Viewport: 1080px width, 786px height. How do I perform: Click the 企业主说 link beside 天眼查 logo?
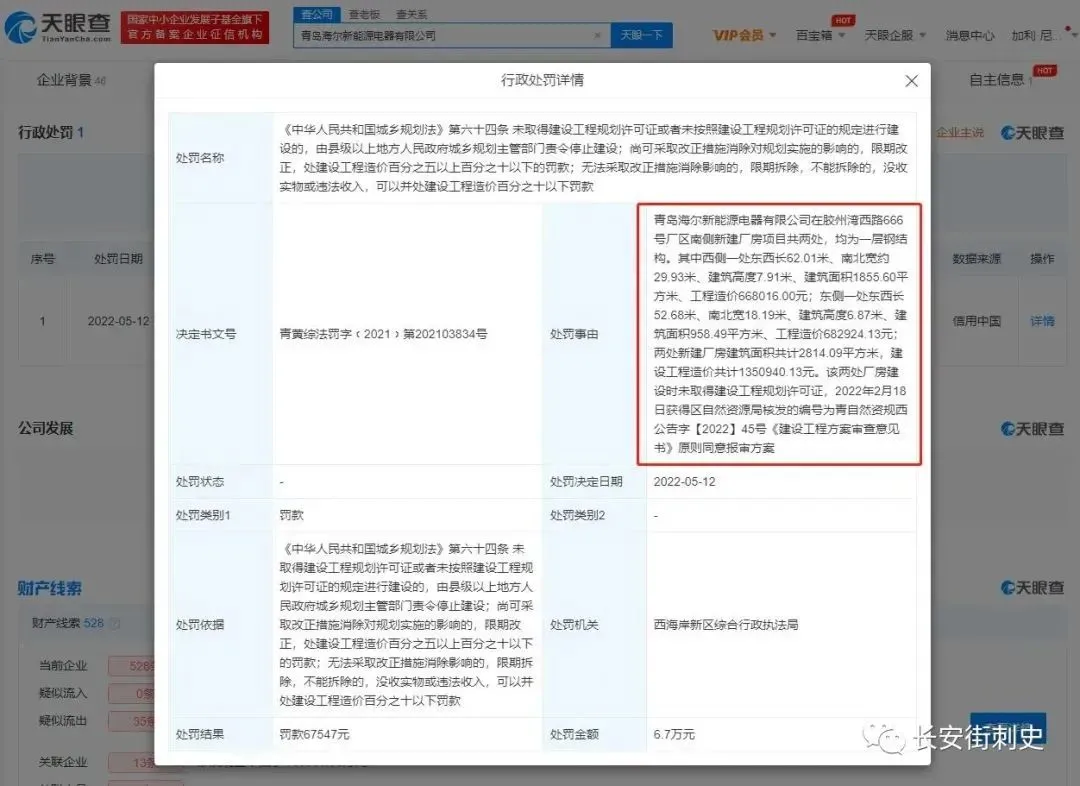coord(960,133)
